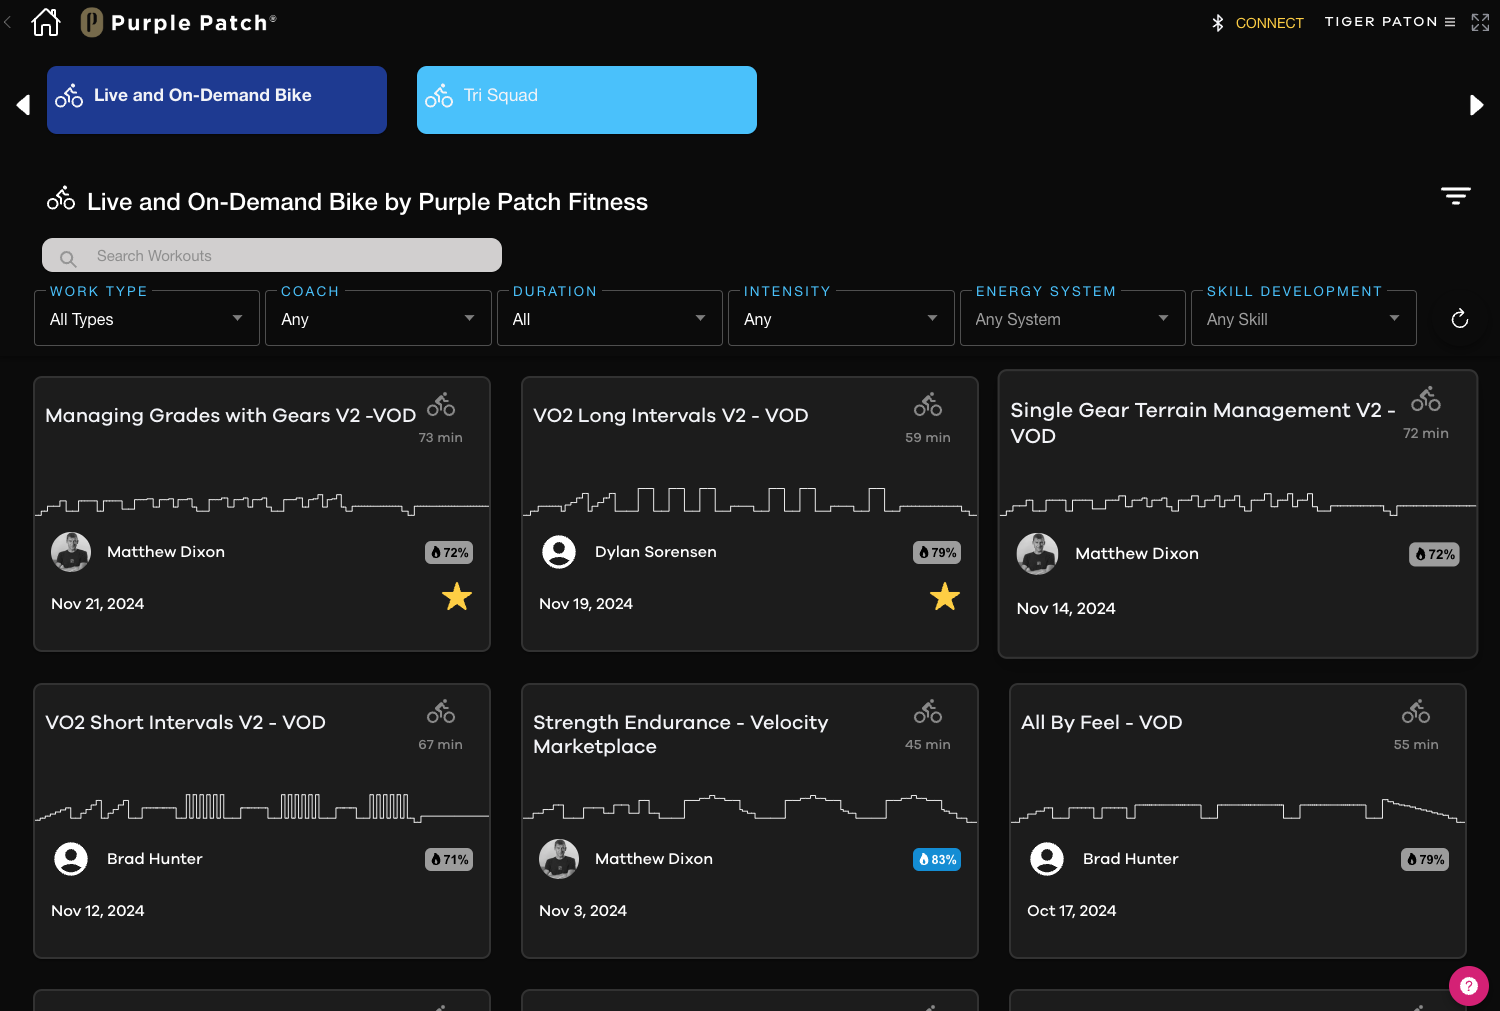Click the Search Workouts field
Screen dimensions: 1500x1011
[272, 255]
